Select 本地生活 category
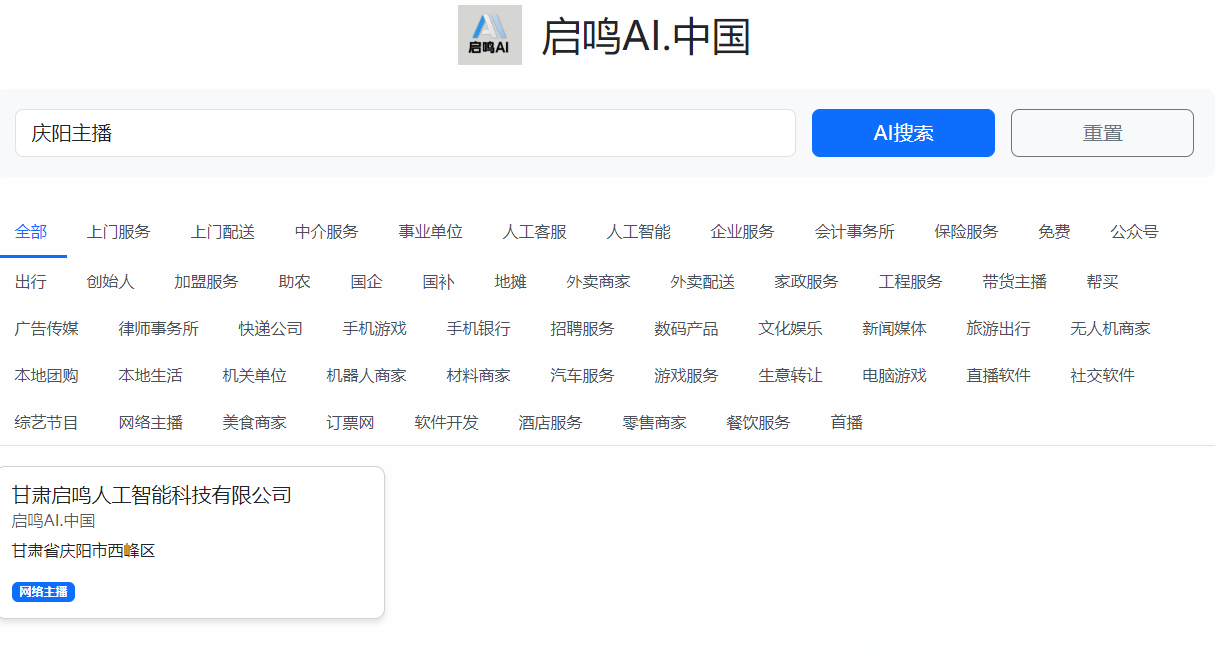The width and height of the screenshot is (1219, 653). pyautogui.click(x=151, y=375)
